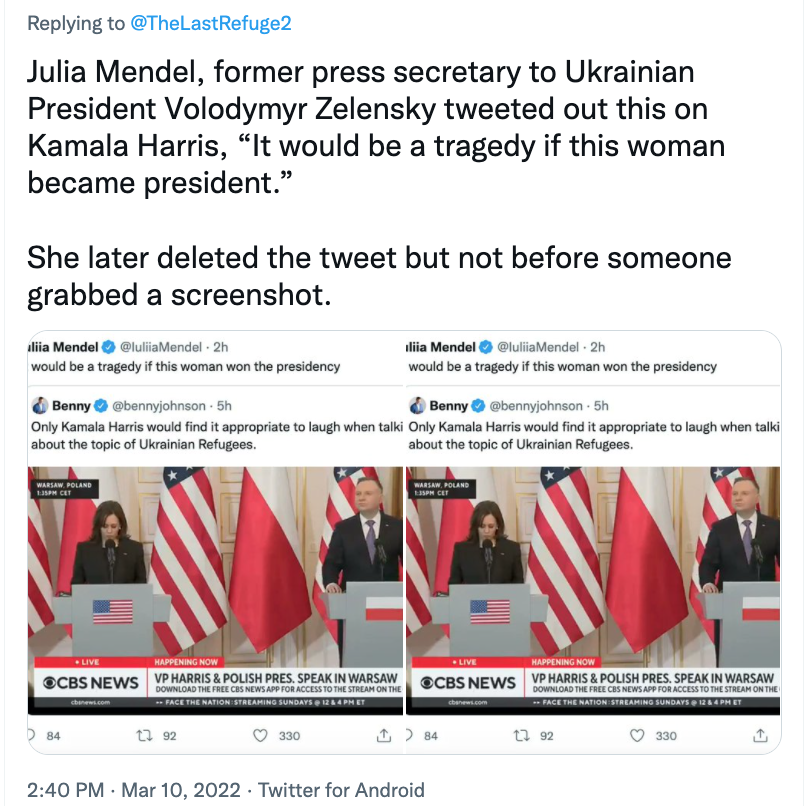Click retweet icon in the right screenshot
This screenshot has height=806, width=806.
(x=521, y=736)
